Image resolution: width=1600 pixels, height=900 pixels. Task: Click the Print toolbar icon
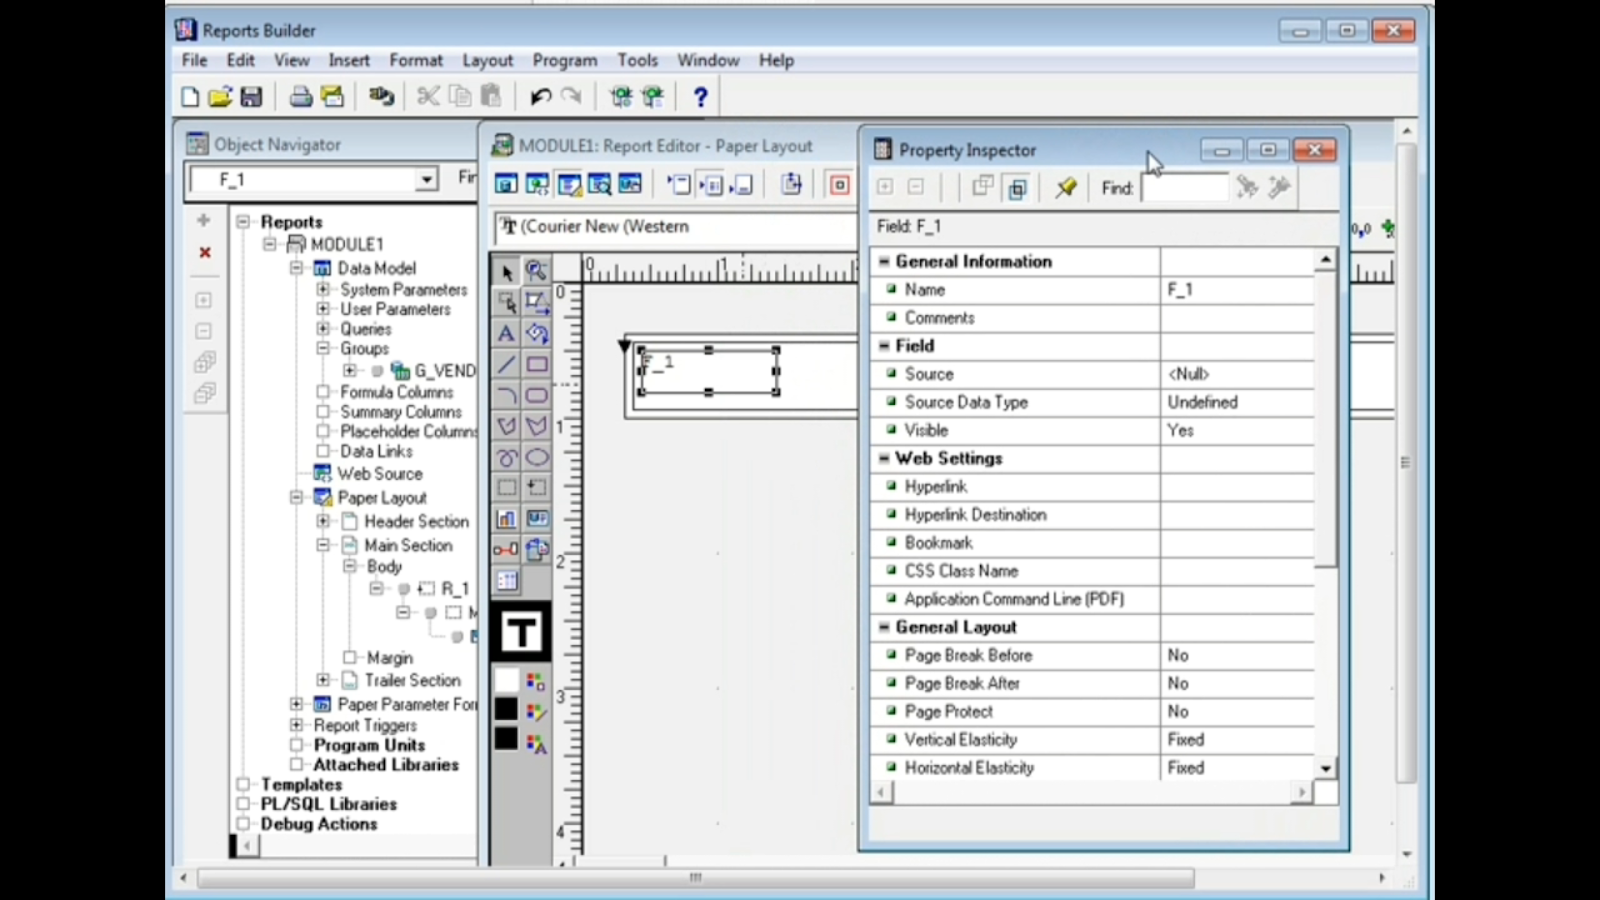[300, 96]
